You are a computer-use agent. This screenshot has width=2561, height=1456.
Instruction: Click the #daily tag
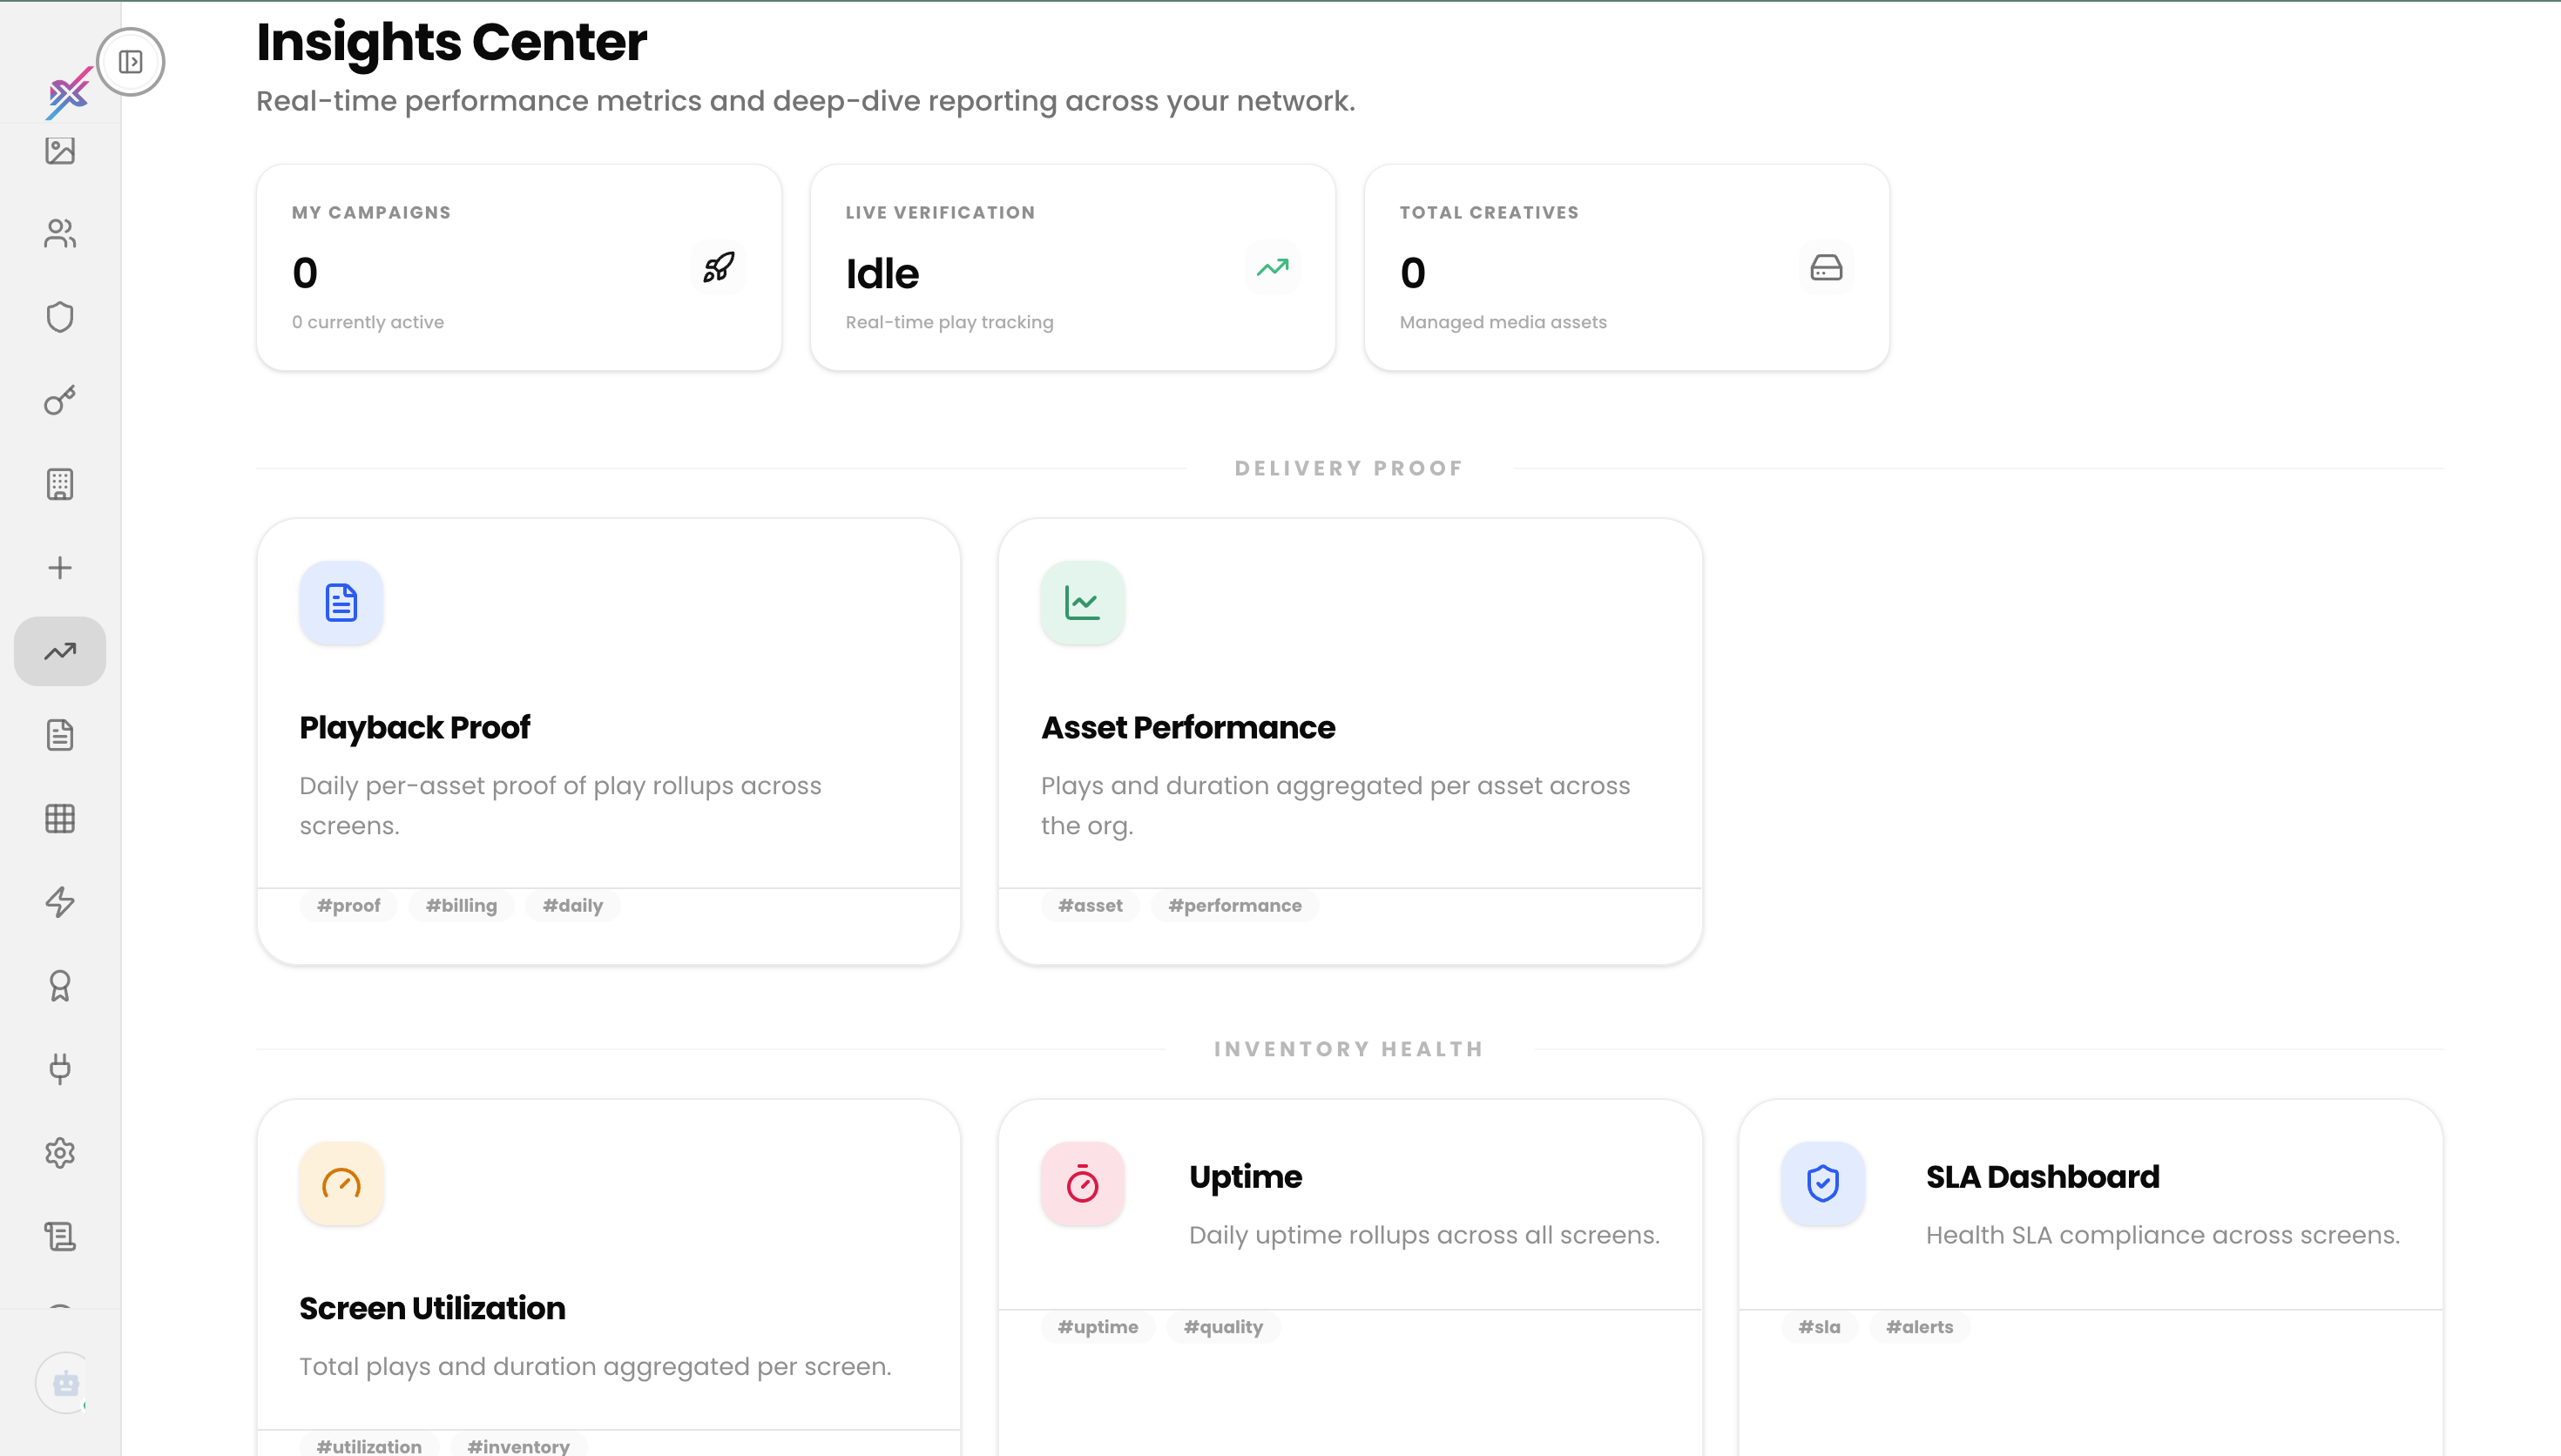click(x=572, y=906)
